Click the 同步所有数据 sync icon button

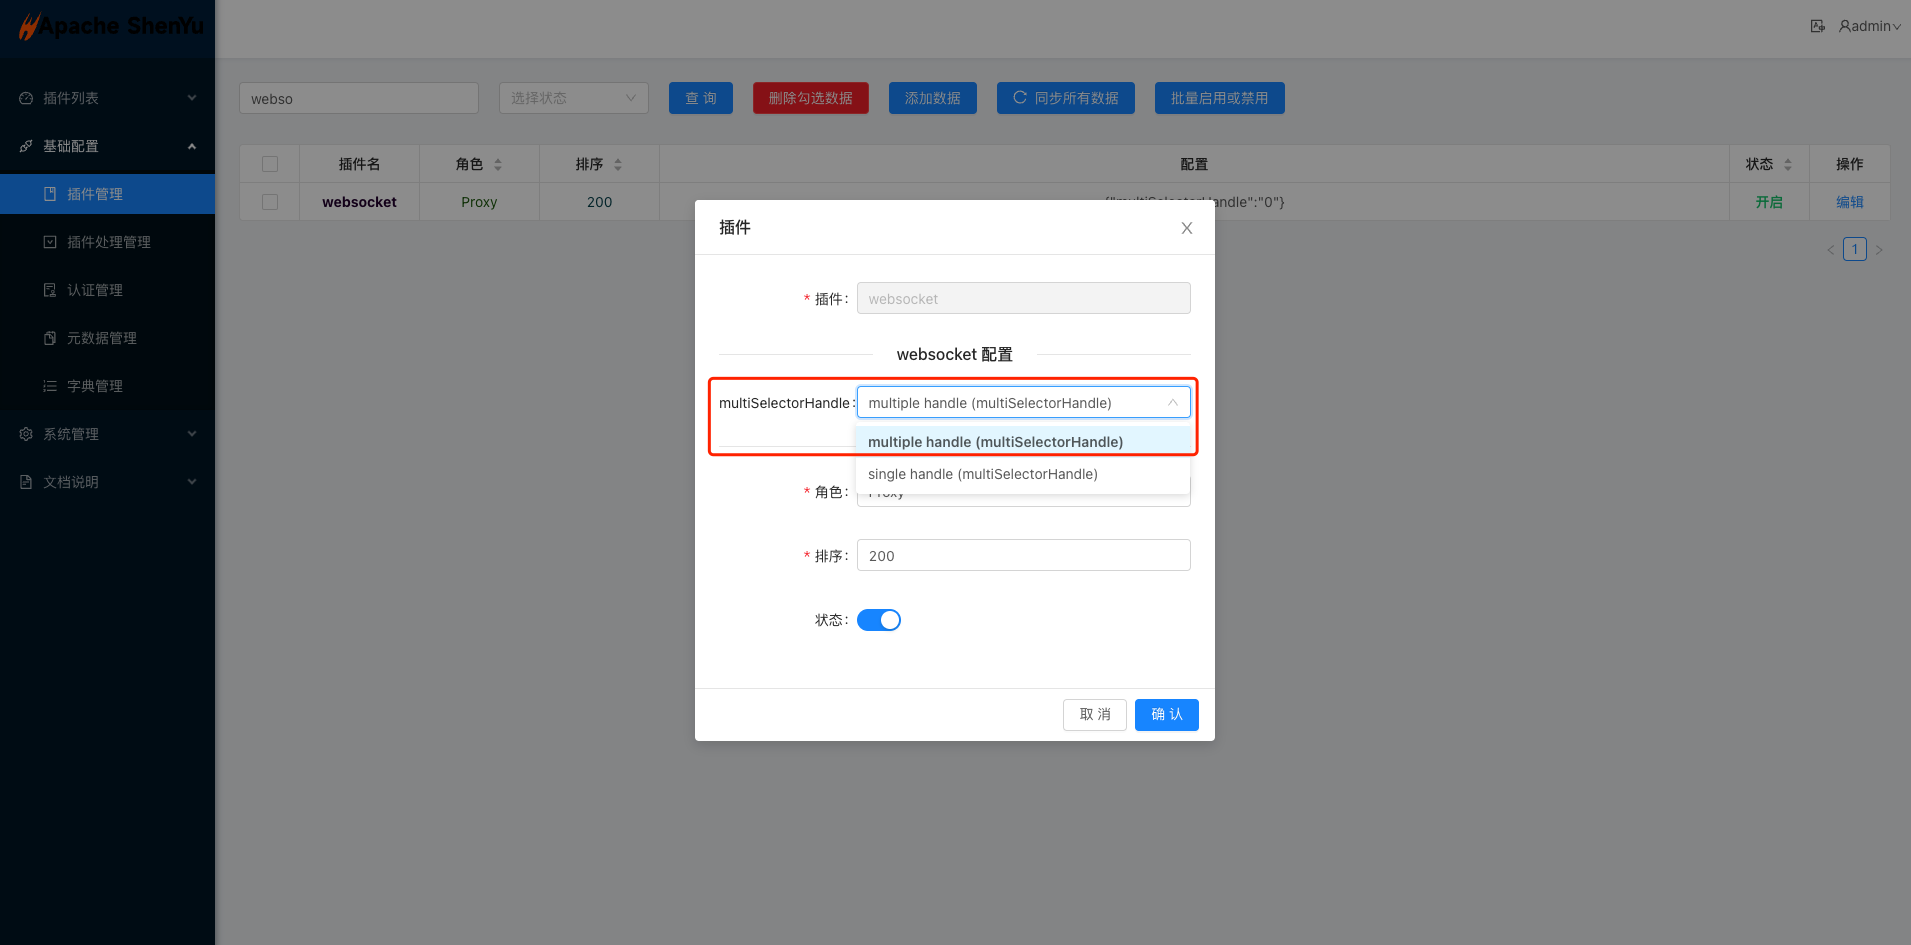[x=1019, y=97]
